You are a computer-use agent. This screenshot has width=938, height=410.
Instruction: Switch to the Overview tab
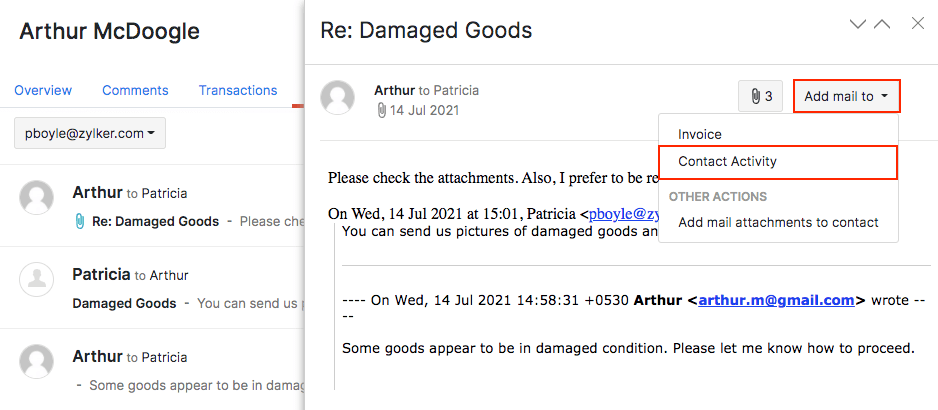pyautogui.click(x=43, y=90)
